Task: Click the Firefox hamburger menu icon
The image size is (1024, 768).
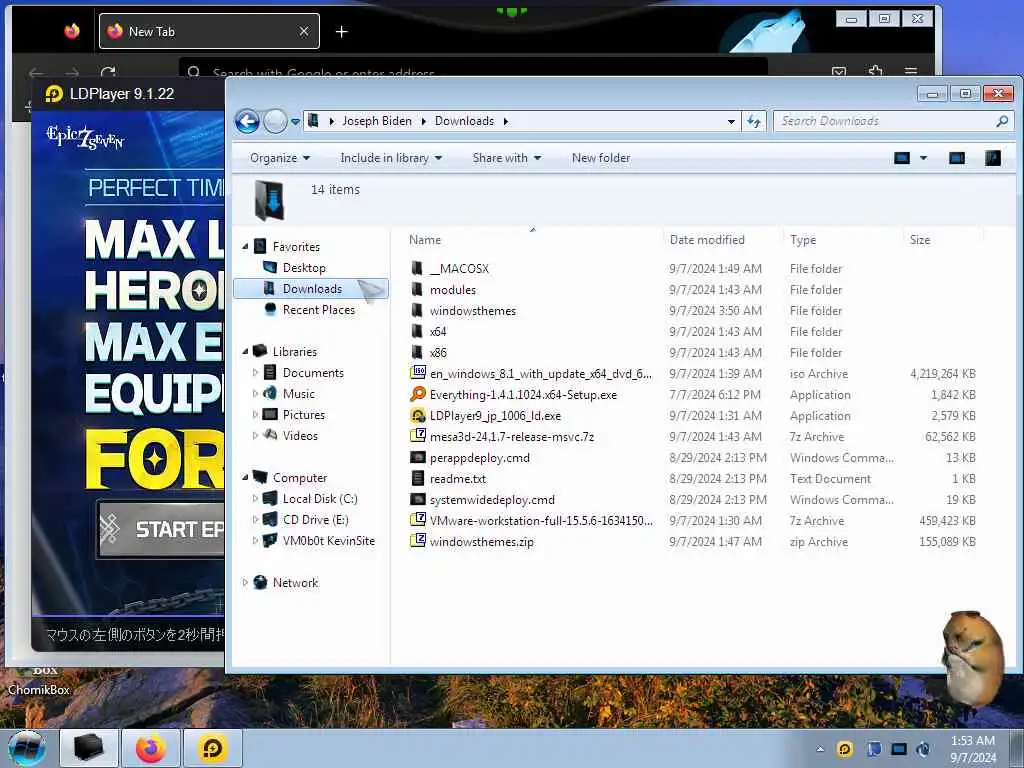Action: click(x=911, y=71)
